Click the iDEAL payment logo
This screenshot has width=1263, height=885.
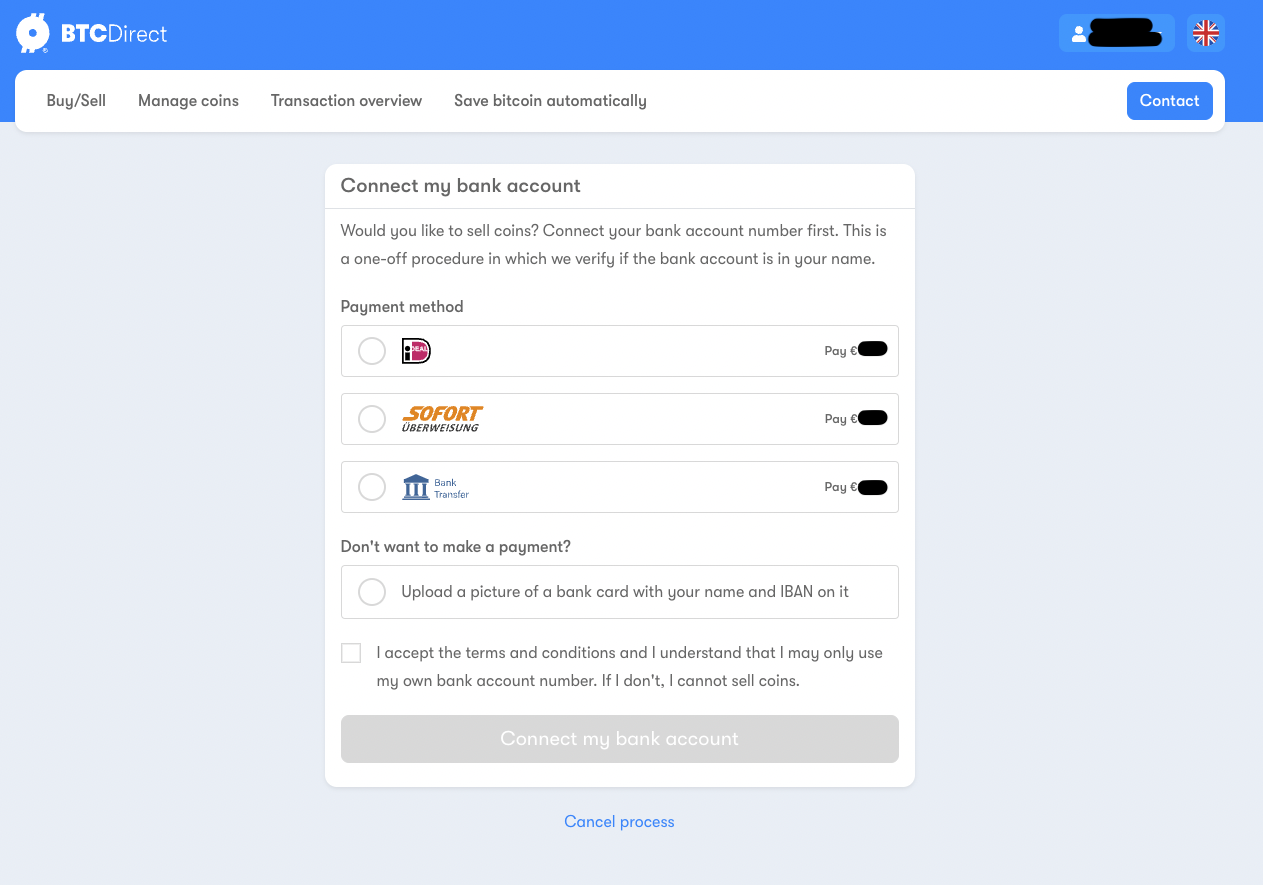(416, 351)
